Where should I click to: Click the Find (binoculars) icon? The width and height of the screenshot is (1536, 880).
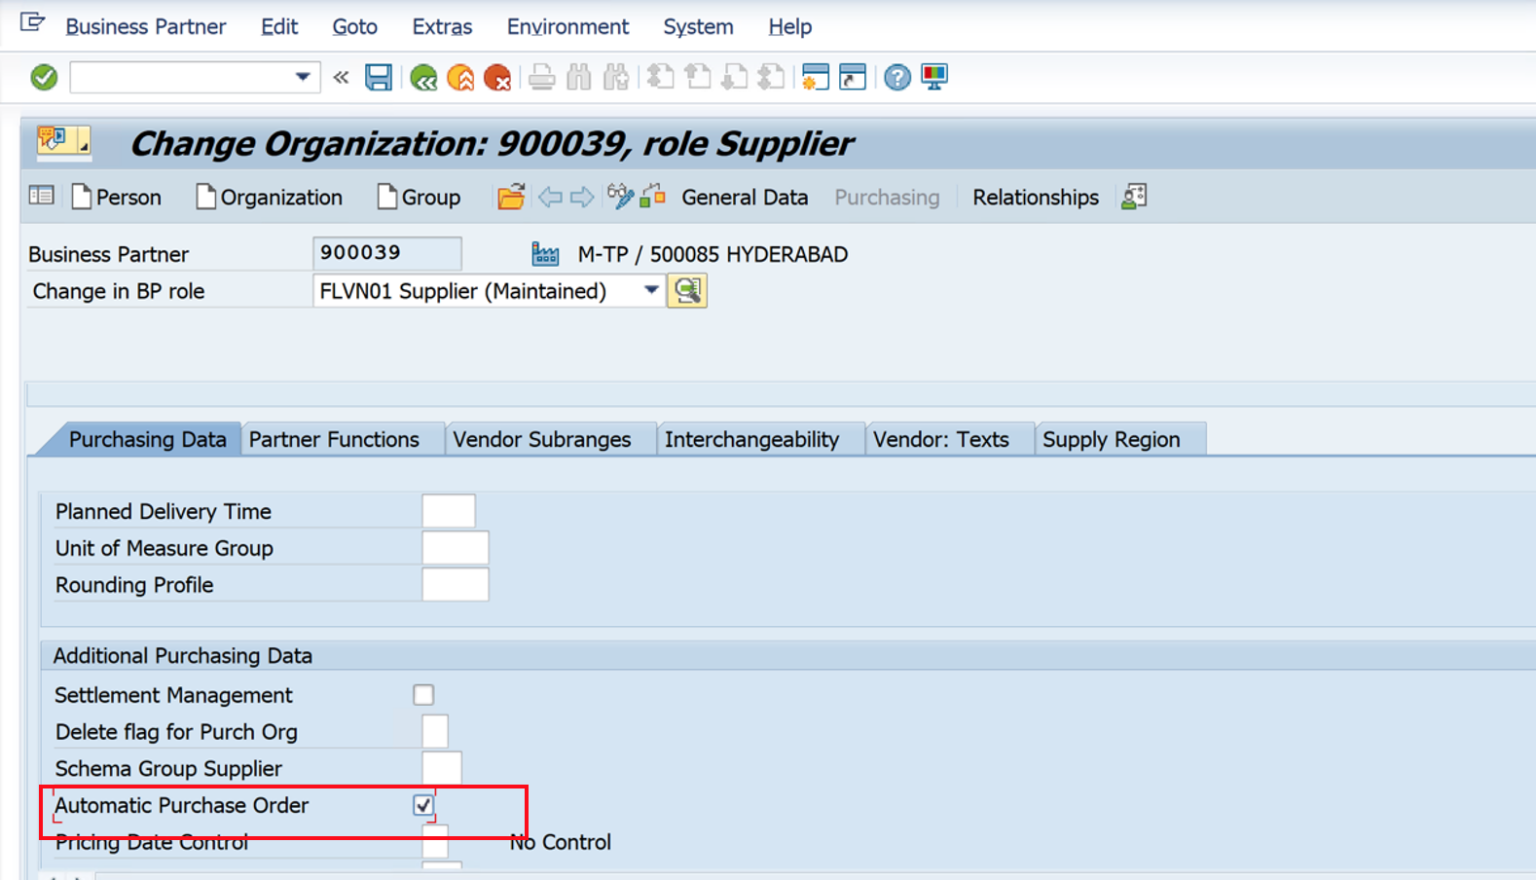[x=579, y=77]
